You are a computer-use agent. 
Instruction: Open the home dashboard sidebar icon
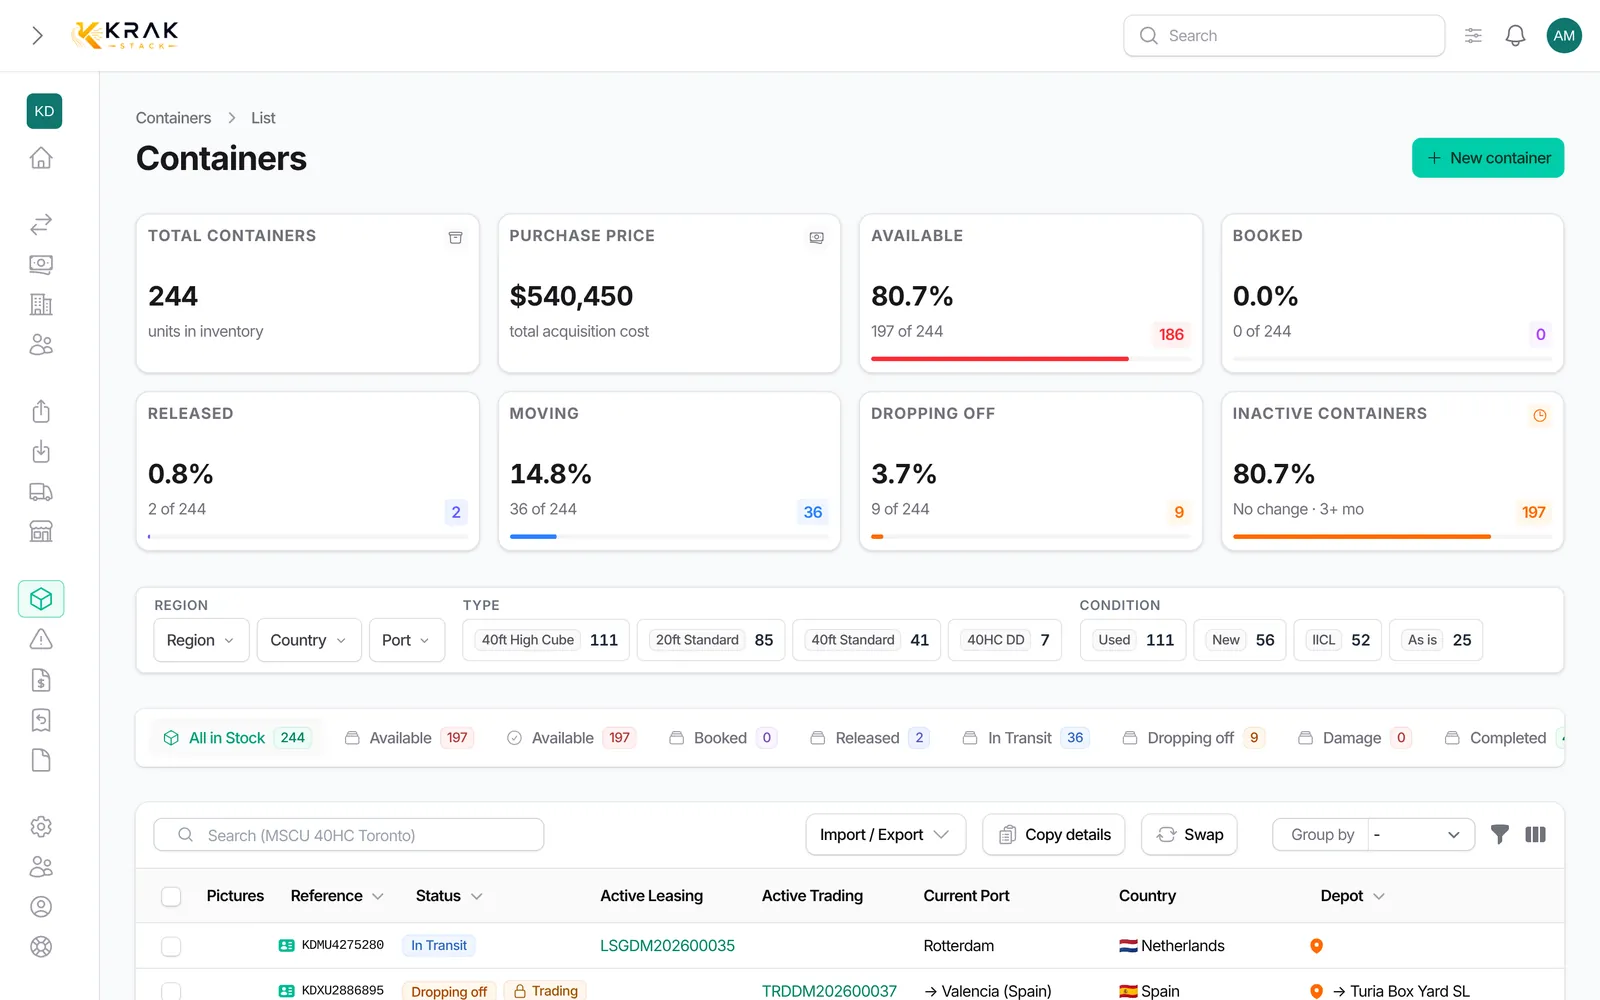point(41,158)
